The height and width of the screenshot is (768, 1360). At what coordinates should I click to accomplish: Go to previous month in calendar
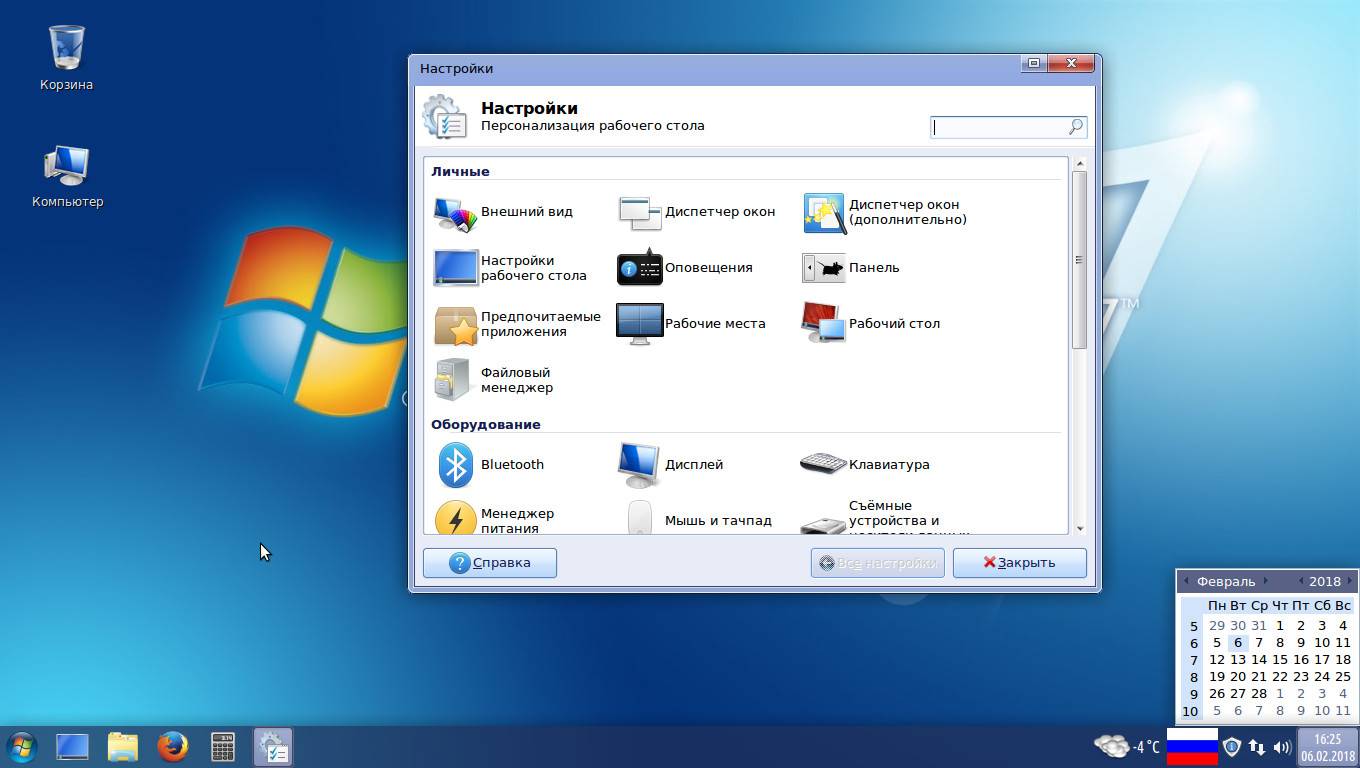pos(1186,581)
